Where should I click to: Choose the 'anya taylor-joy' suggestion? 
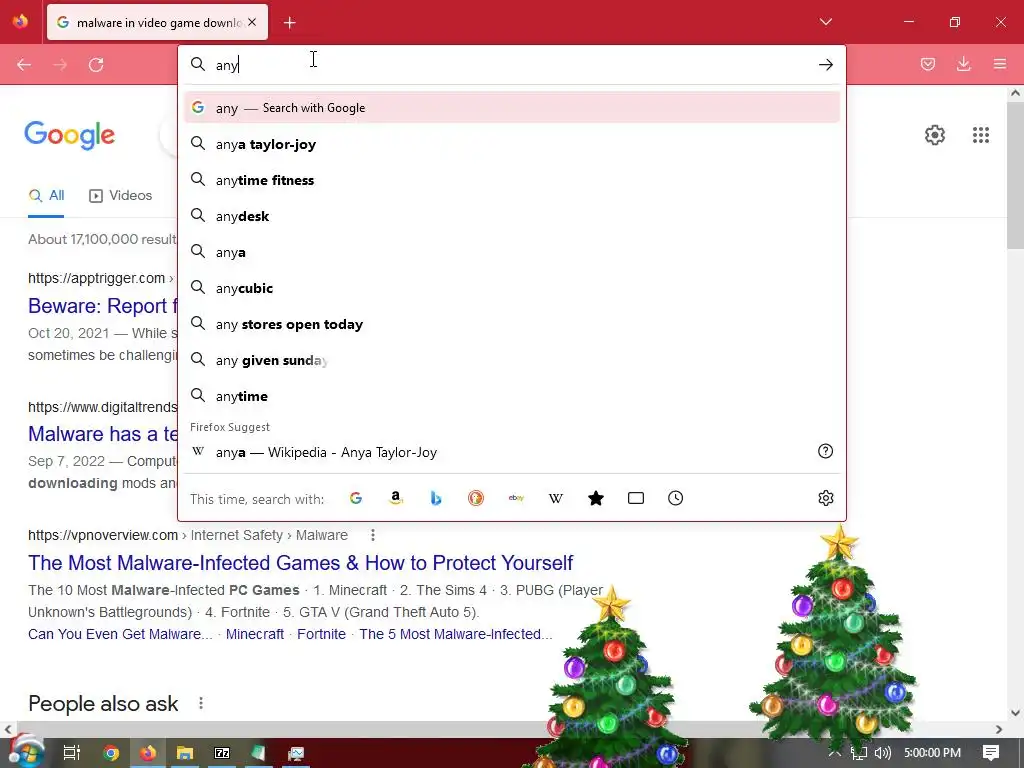click(x=512, y=144)
